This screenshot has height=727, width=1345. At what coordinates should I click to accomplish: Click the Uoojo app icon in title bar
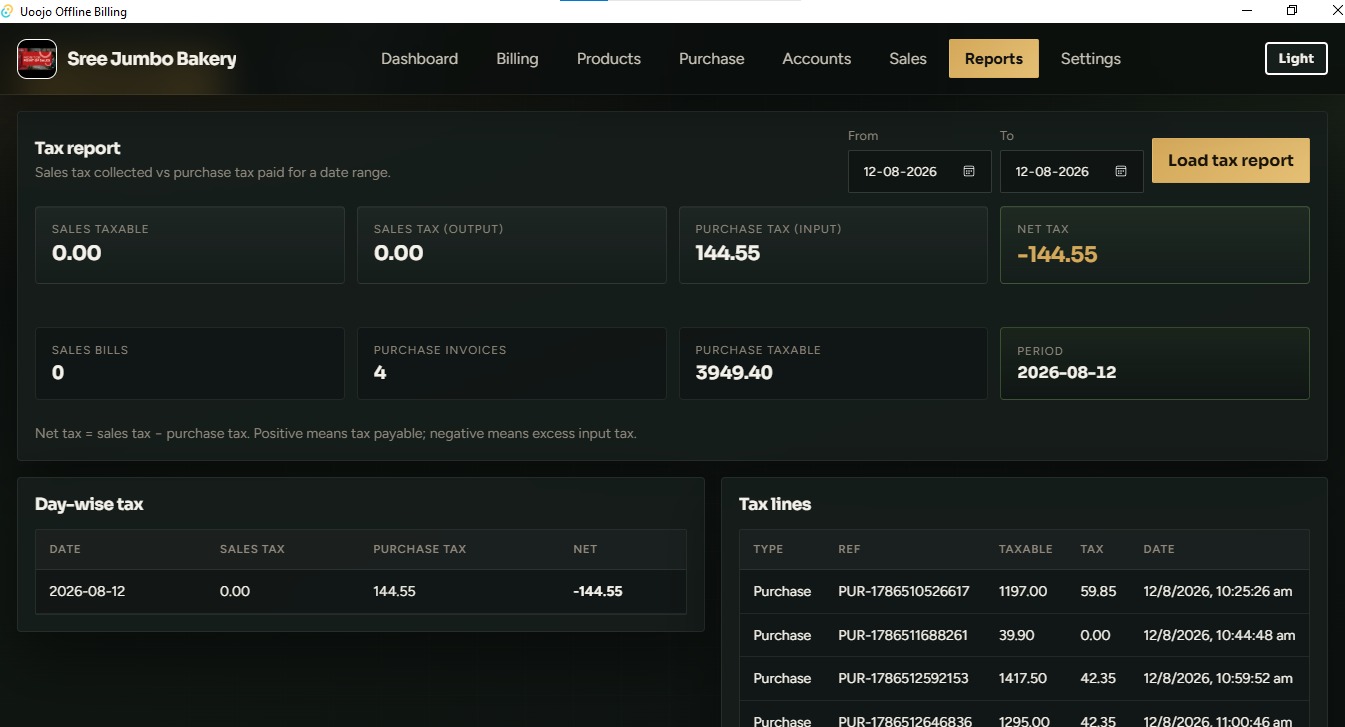click(x=8, y=11)
